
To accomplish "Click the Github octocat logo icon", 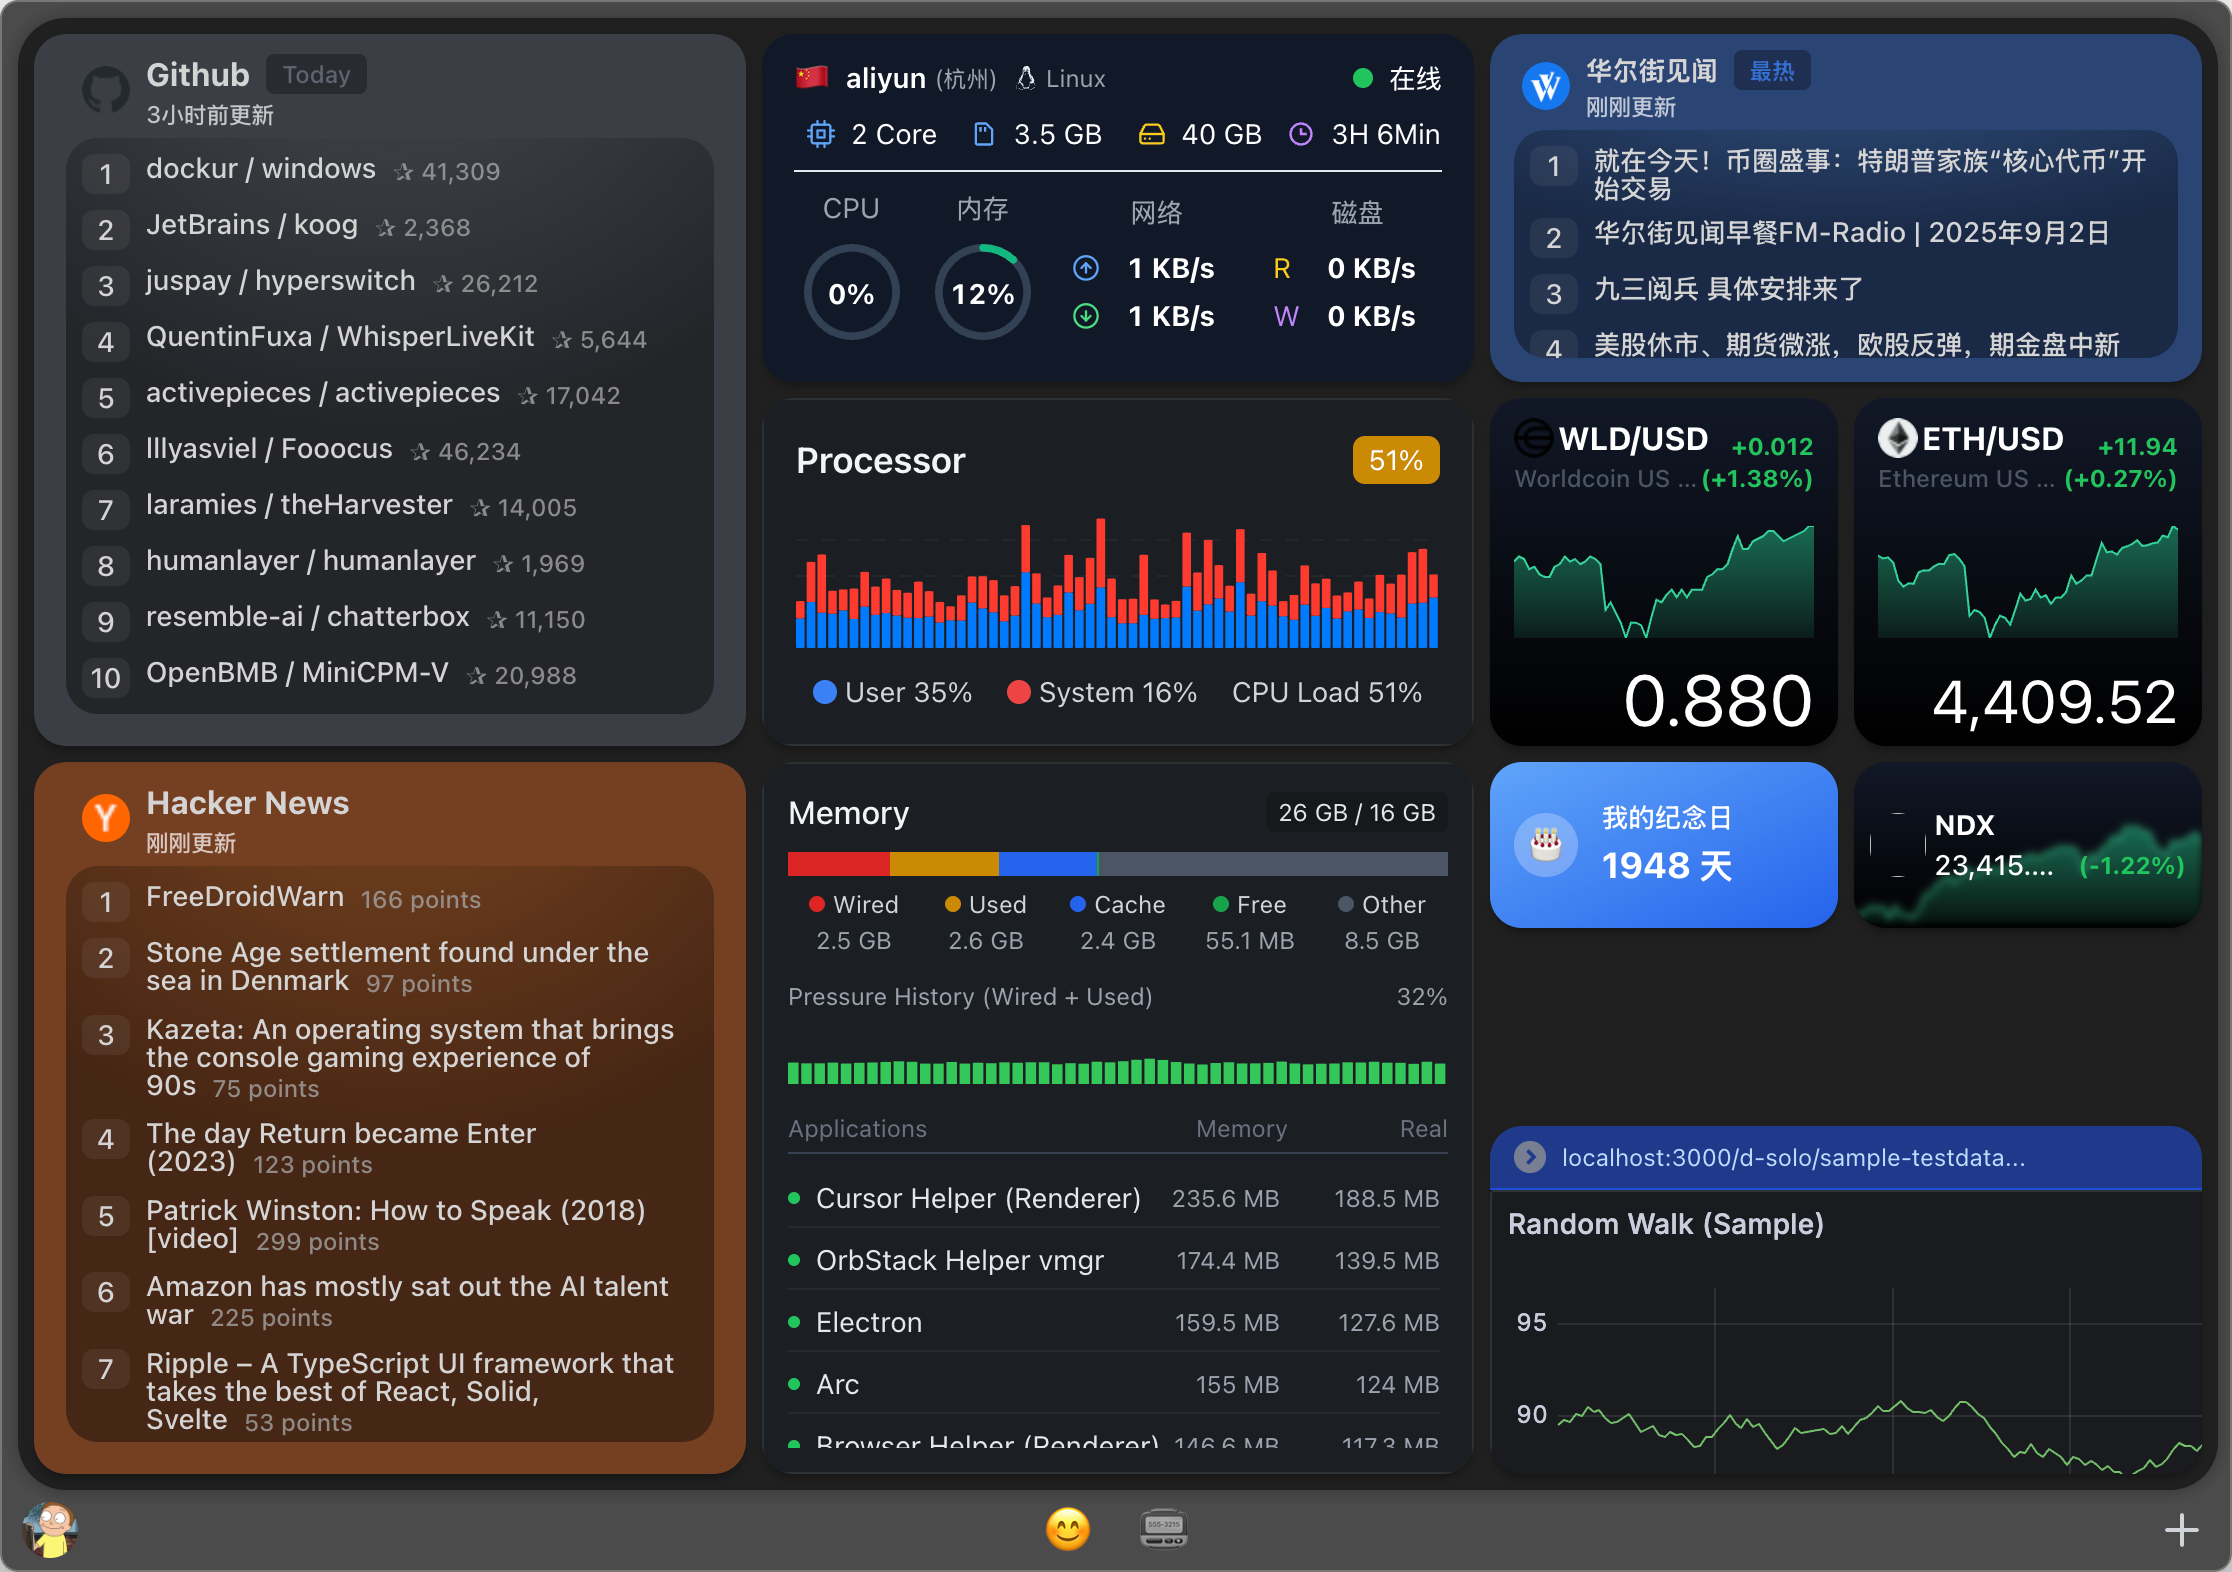I will click(106, 91).
